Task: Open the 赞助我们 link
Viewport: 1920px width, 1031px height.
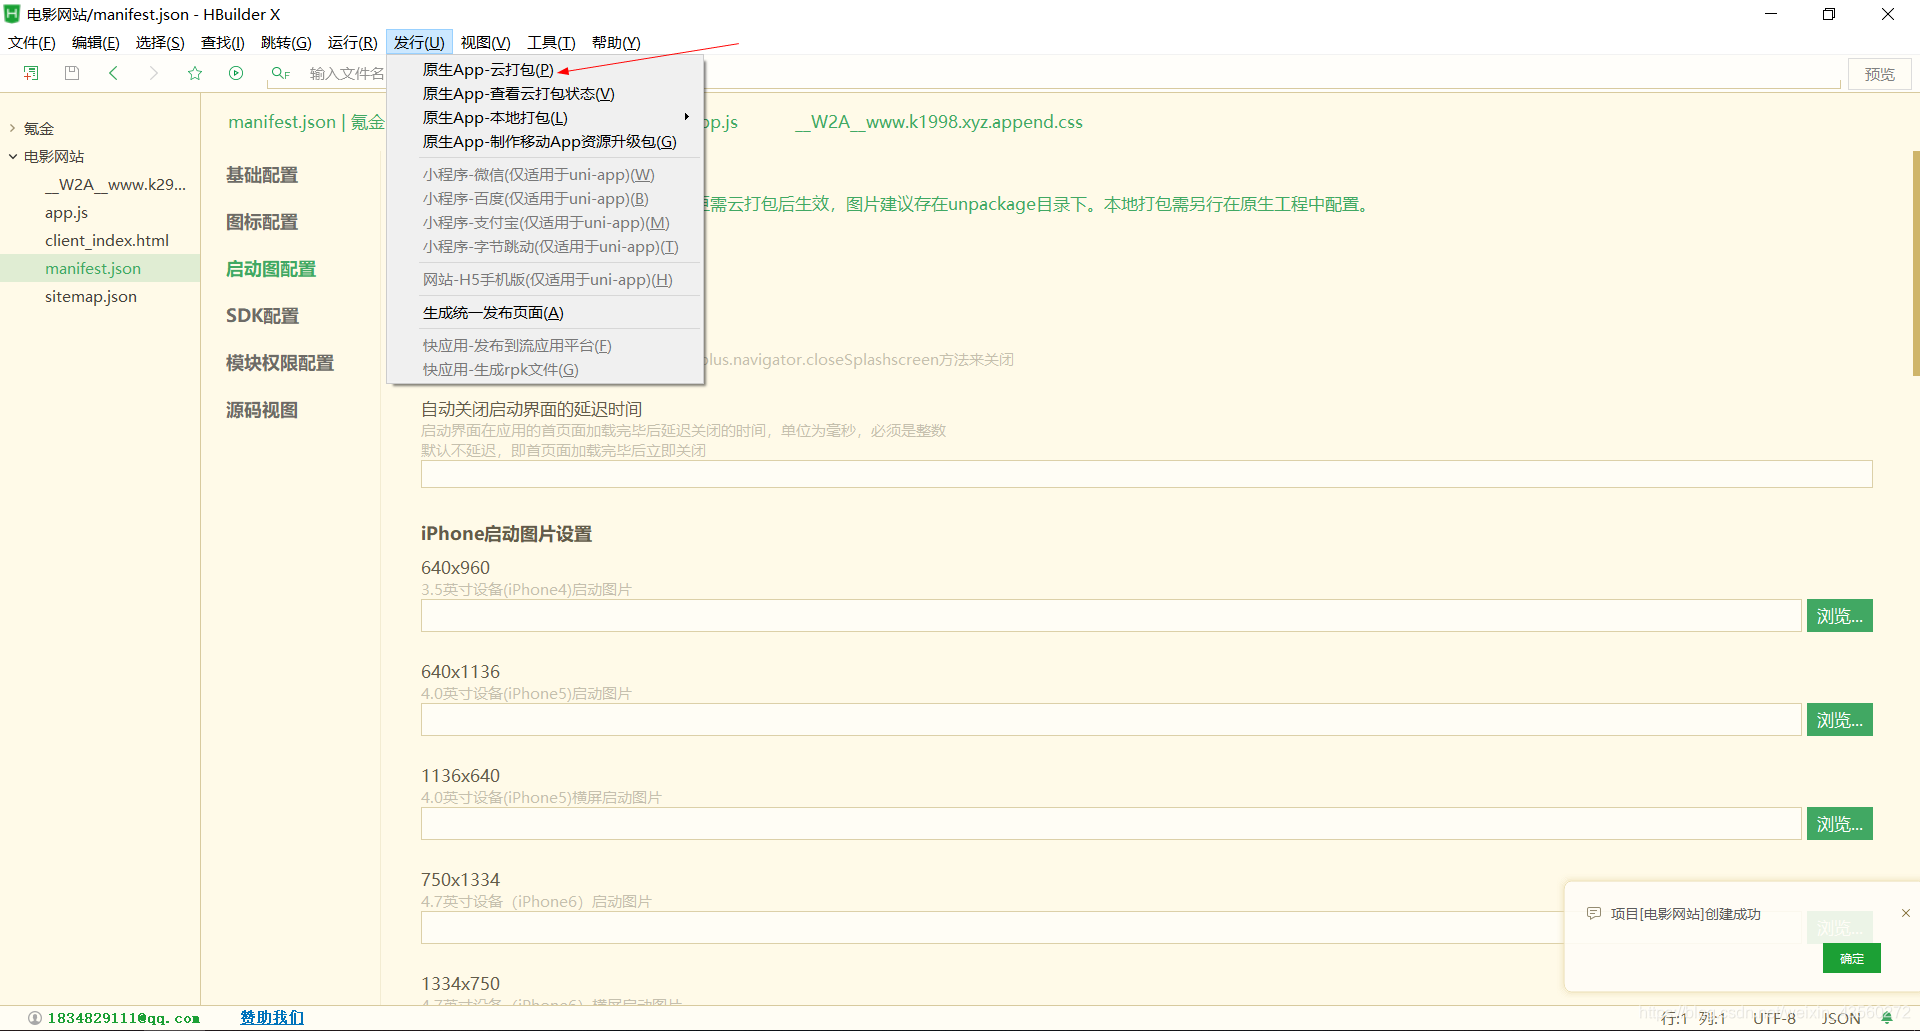Action: (x=272, y=1017)
